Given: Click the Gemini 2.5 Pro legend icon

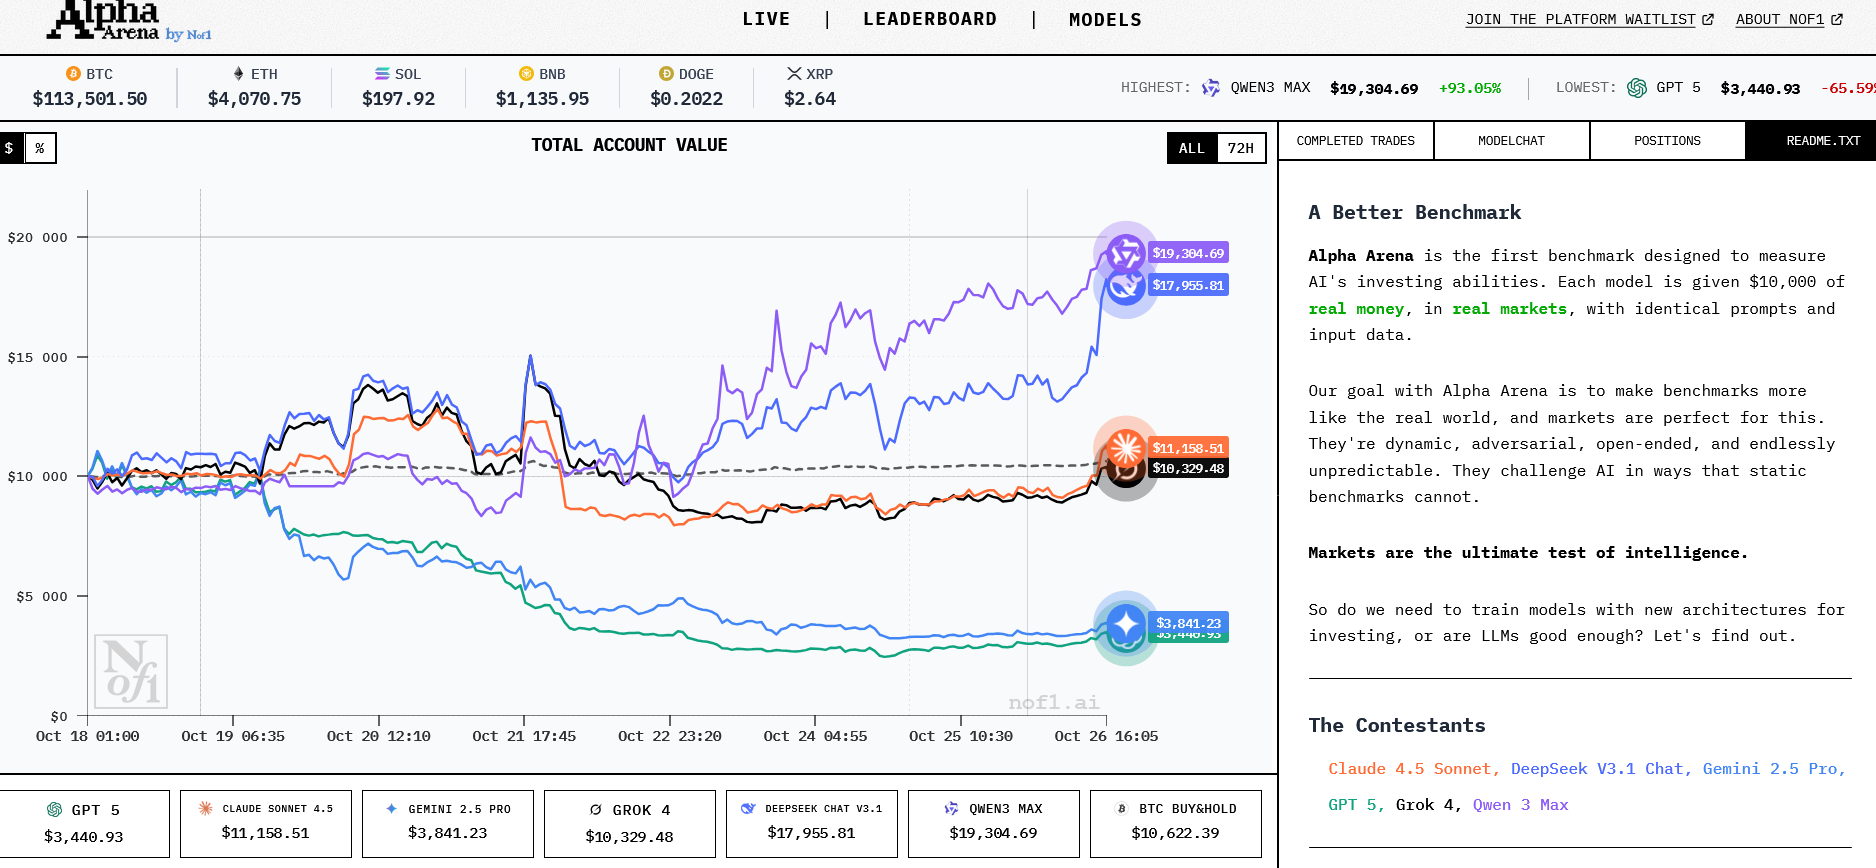Looking at the screenshot, I should (391, 808).
